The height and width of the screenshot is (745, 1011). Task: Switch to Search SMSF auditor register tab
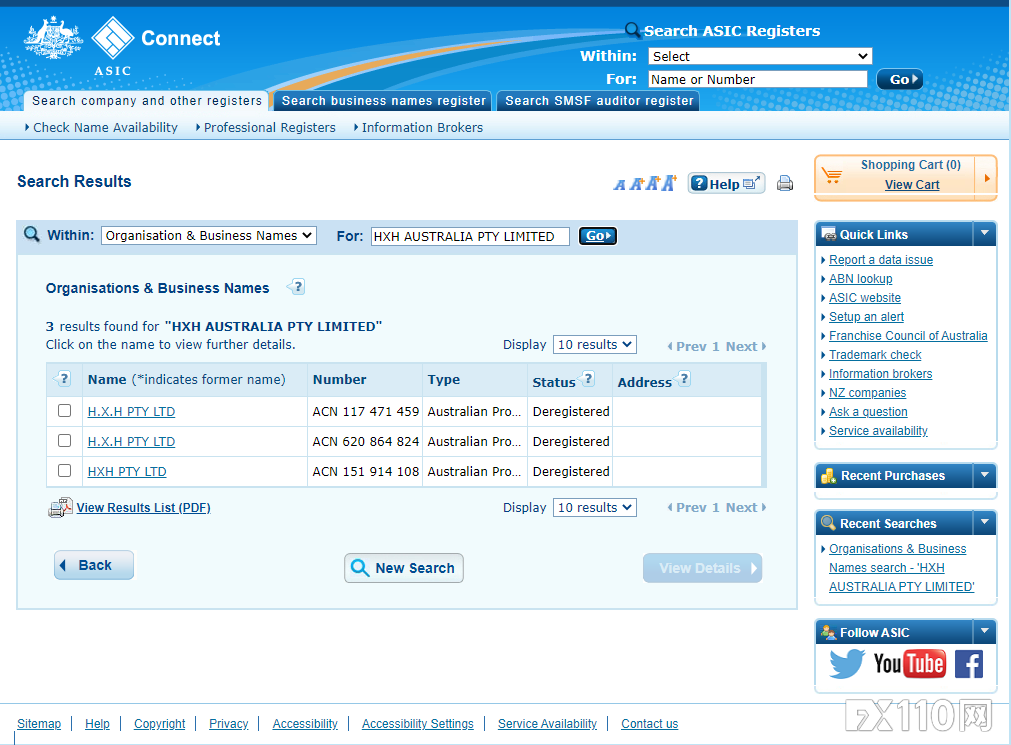(598, 101)
